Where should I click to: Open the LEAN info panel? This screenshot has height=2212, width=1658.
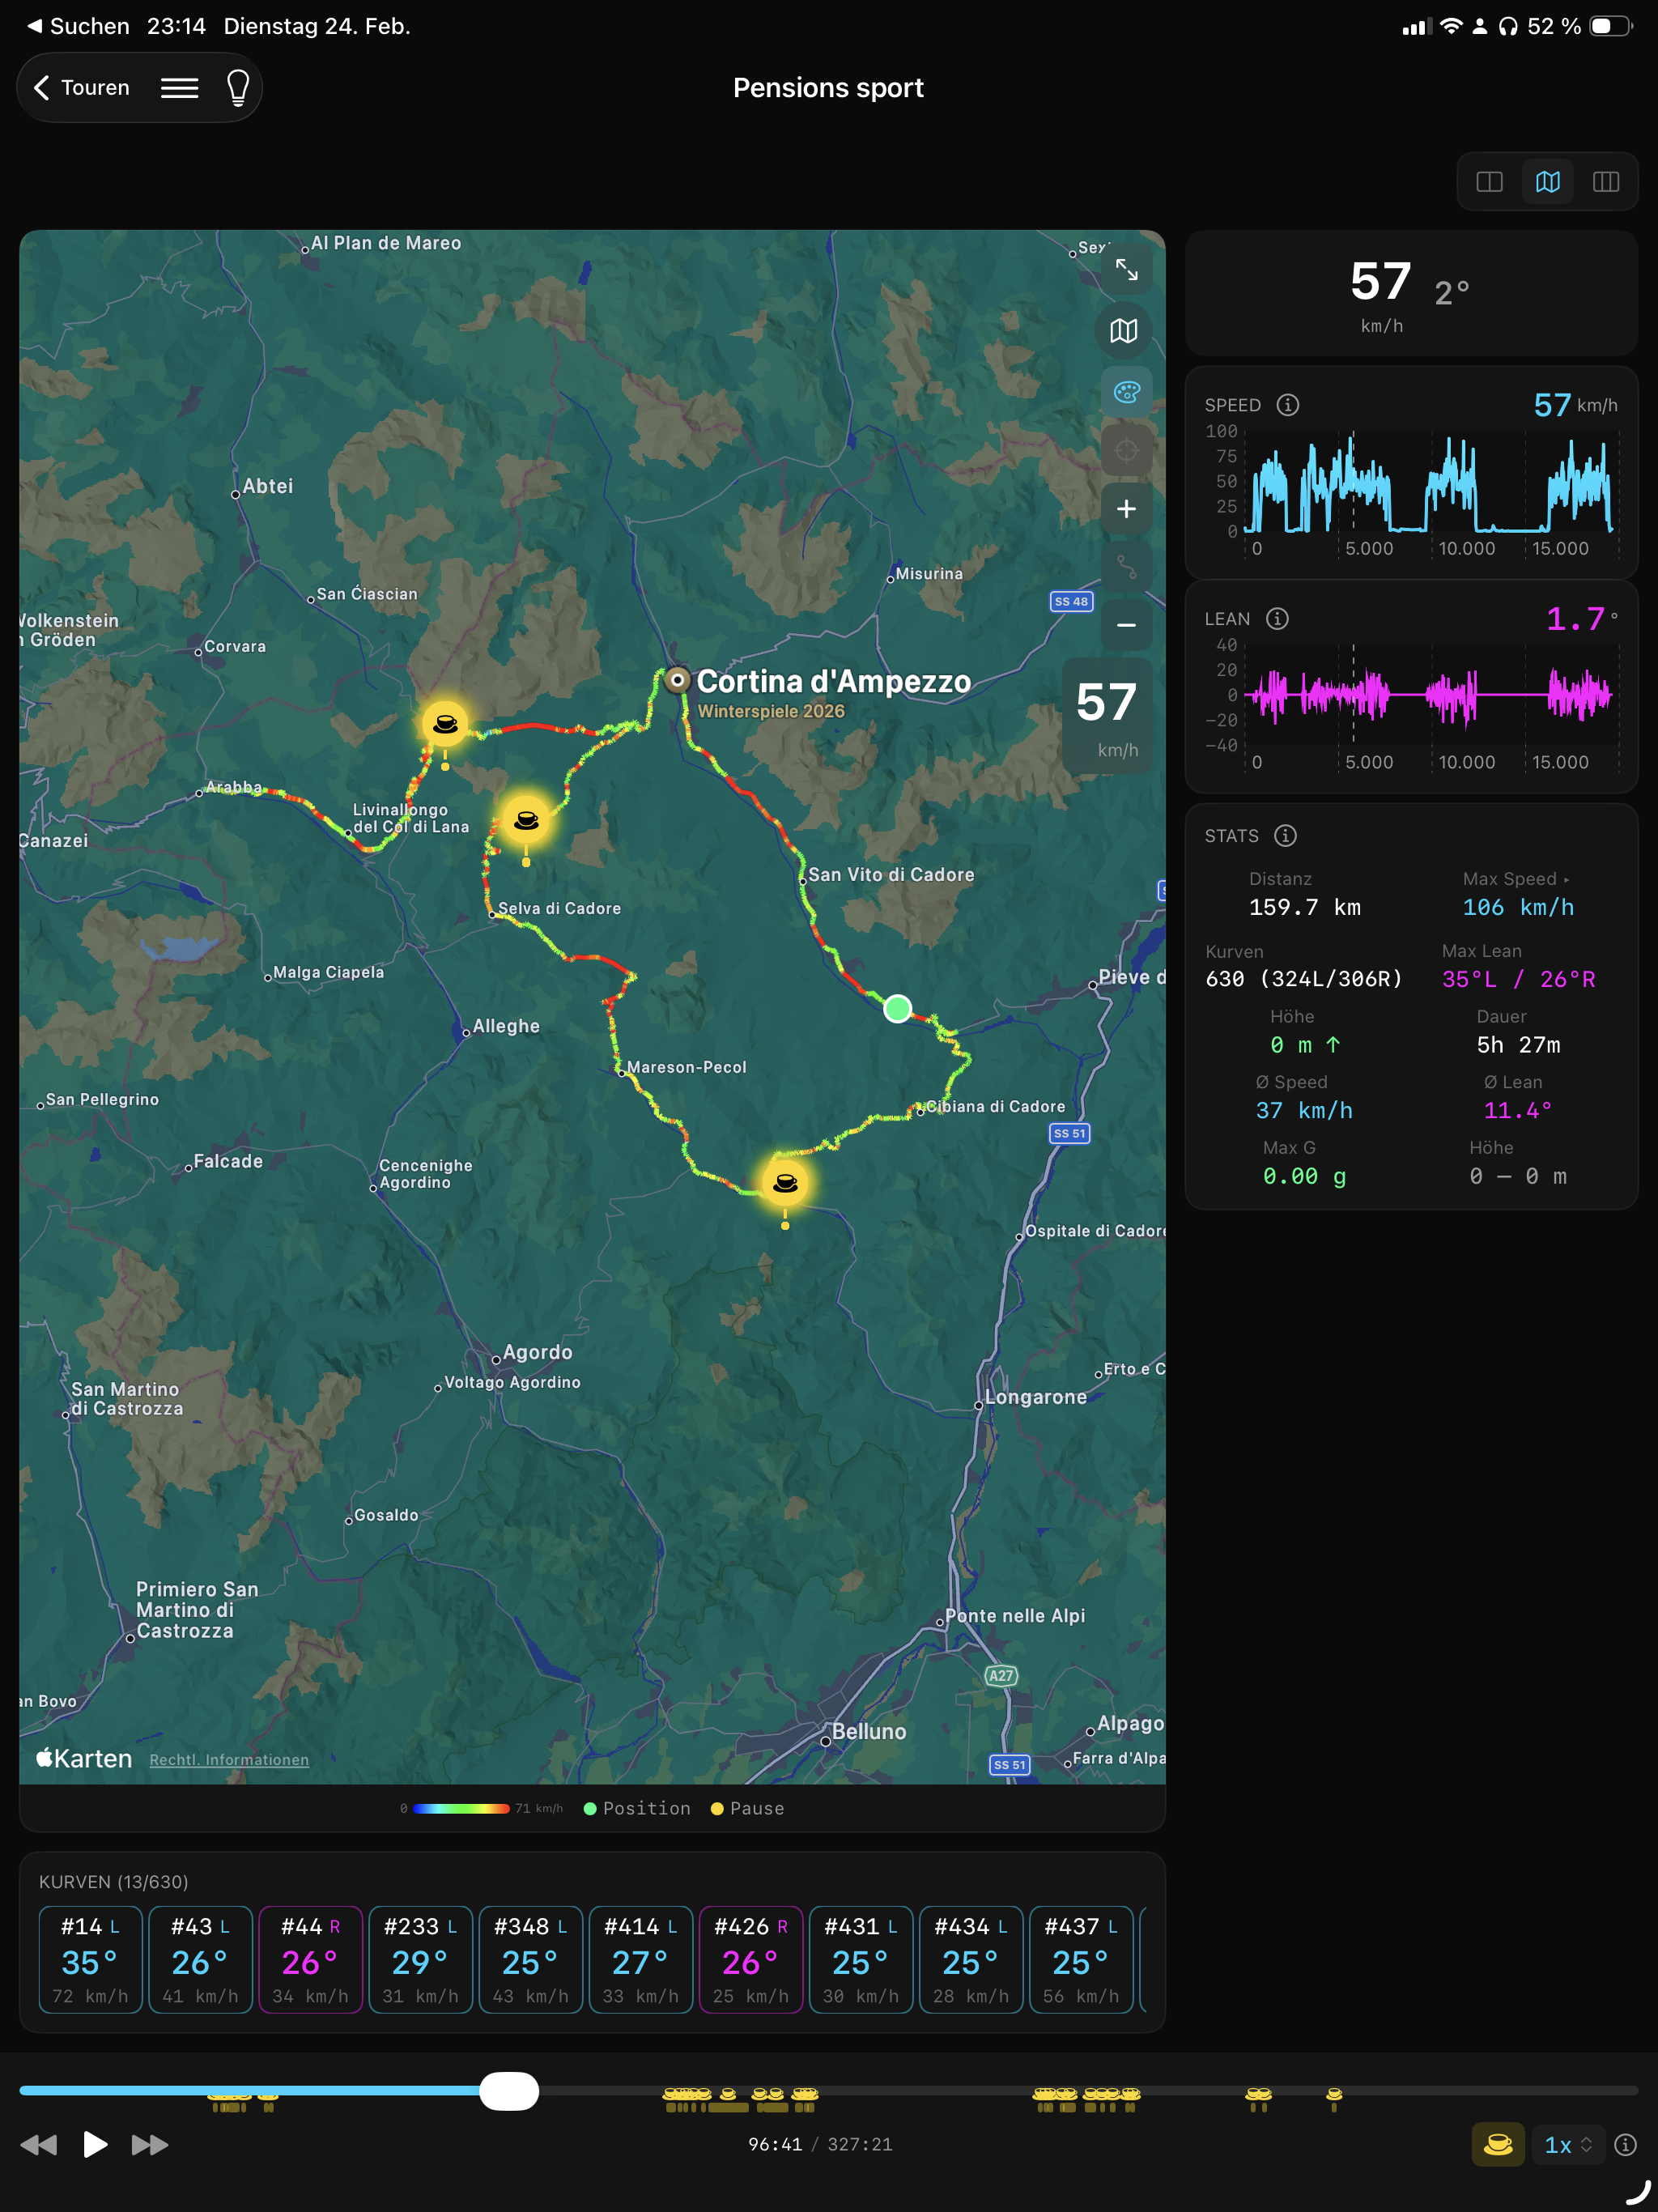(1277, 618)
